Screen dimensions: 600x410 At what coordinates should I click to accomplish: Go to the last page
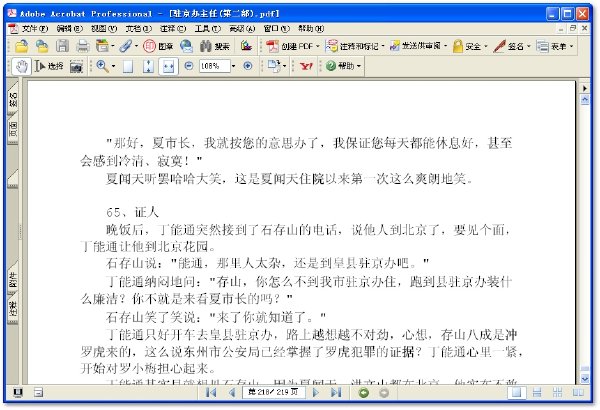(336, 392)
